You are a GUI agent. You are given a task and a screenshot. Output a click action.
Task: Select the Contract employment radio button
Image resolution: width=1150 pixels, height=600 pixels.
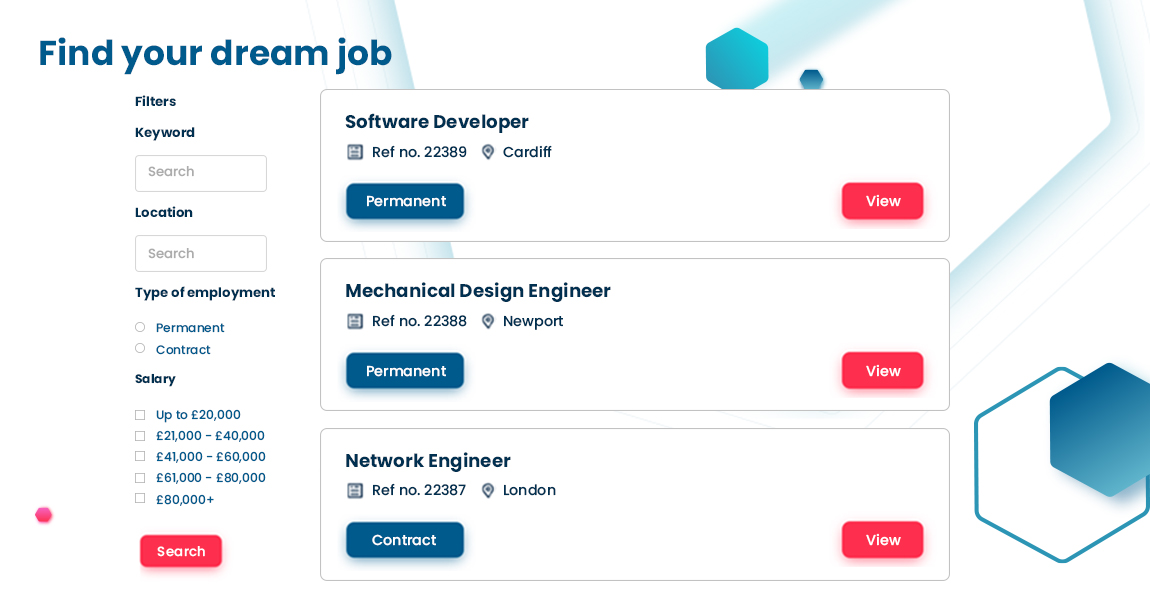tap(140, 348)
